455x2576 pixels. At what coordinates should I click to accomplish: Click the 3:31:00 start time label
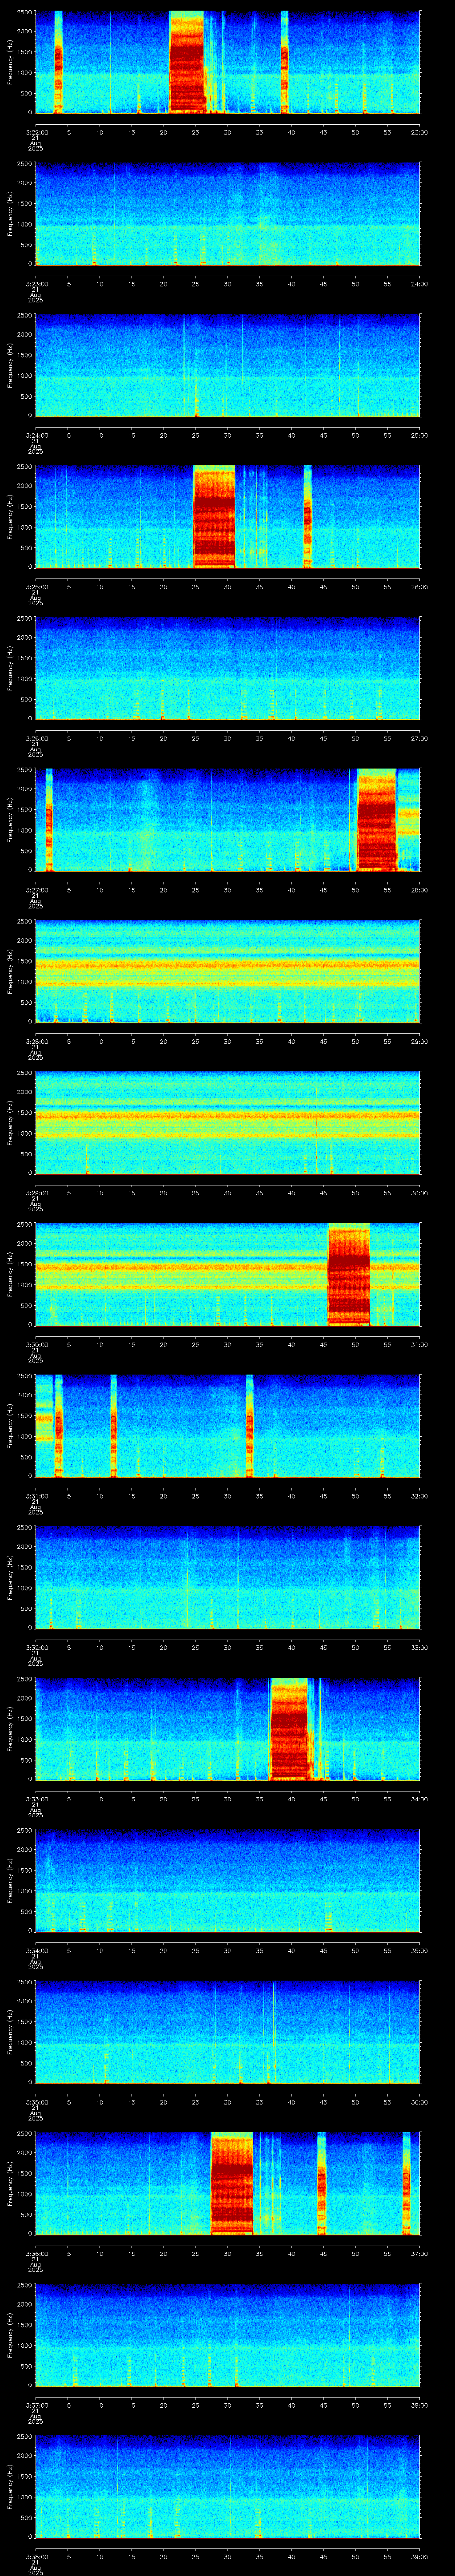36,1496
